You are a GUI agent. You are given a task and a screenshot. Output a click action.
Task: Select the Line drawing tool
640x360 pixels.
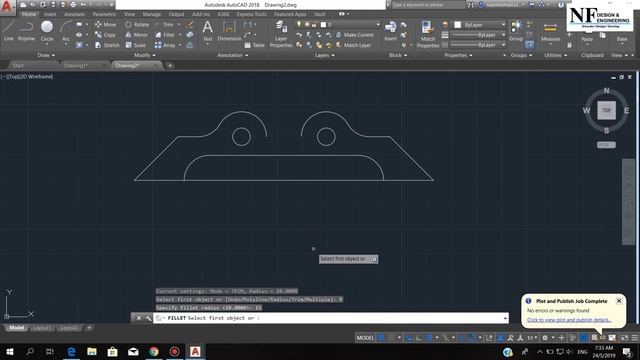[9, 31]
